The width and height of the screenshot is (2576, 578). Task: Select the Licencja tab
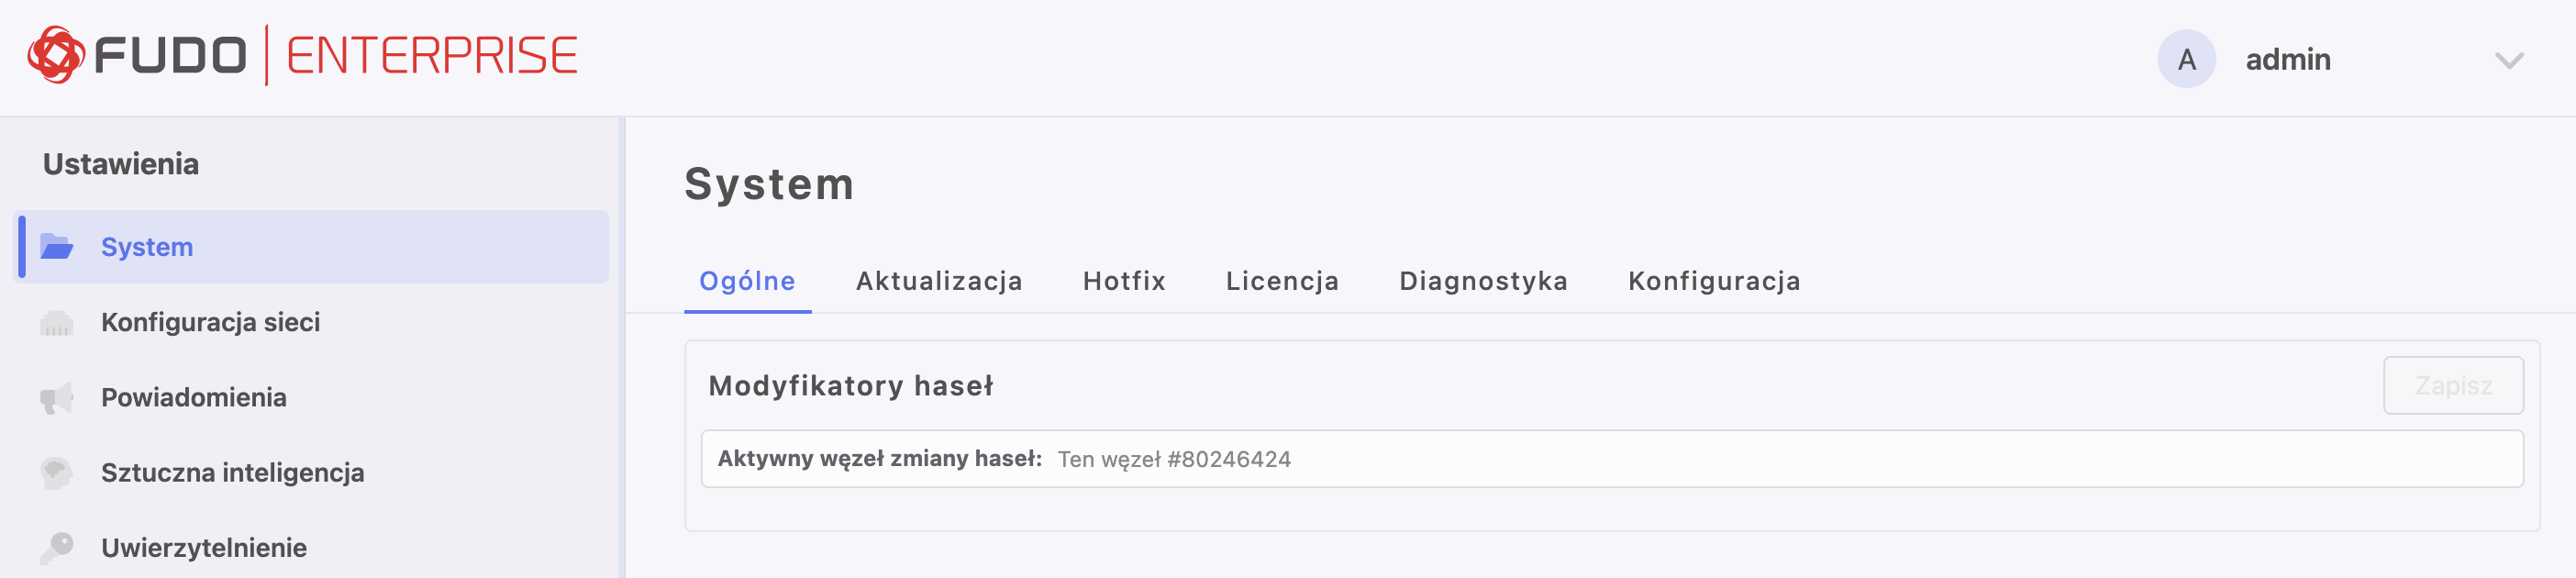(x=1282, y=281)
